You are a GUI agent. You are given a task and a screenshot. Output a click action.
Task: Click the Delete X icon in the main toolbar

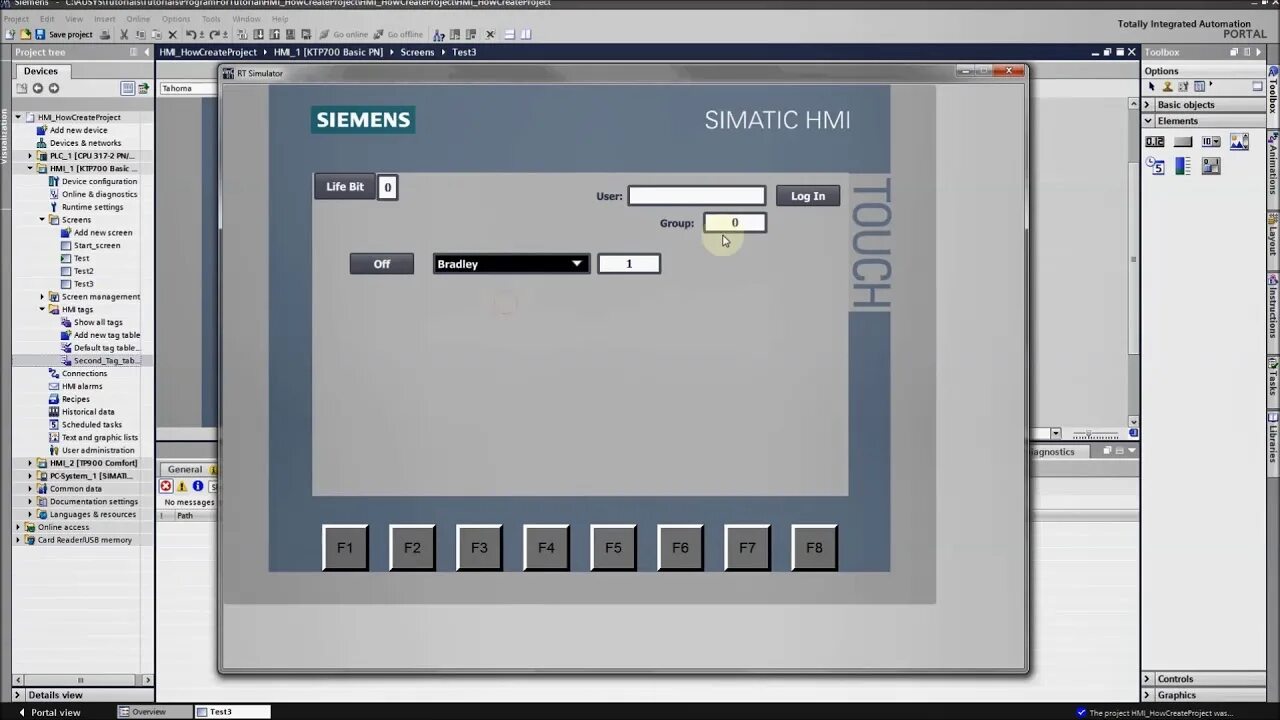click(x=172, y=34)
